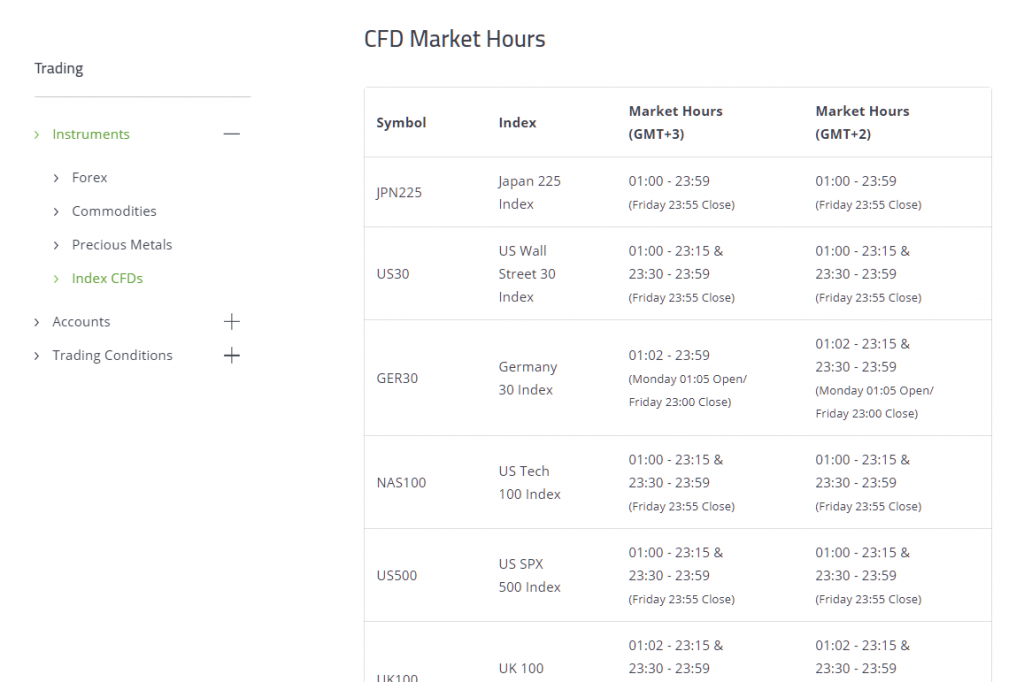Click the GER30 symbol cell
The height and width of the screenshot is (682, 1024).
click(x=397, y=378)
